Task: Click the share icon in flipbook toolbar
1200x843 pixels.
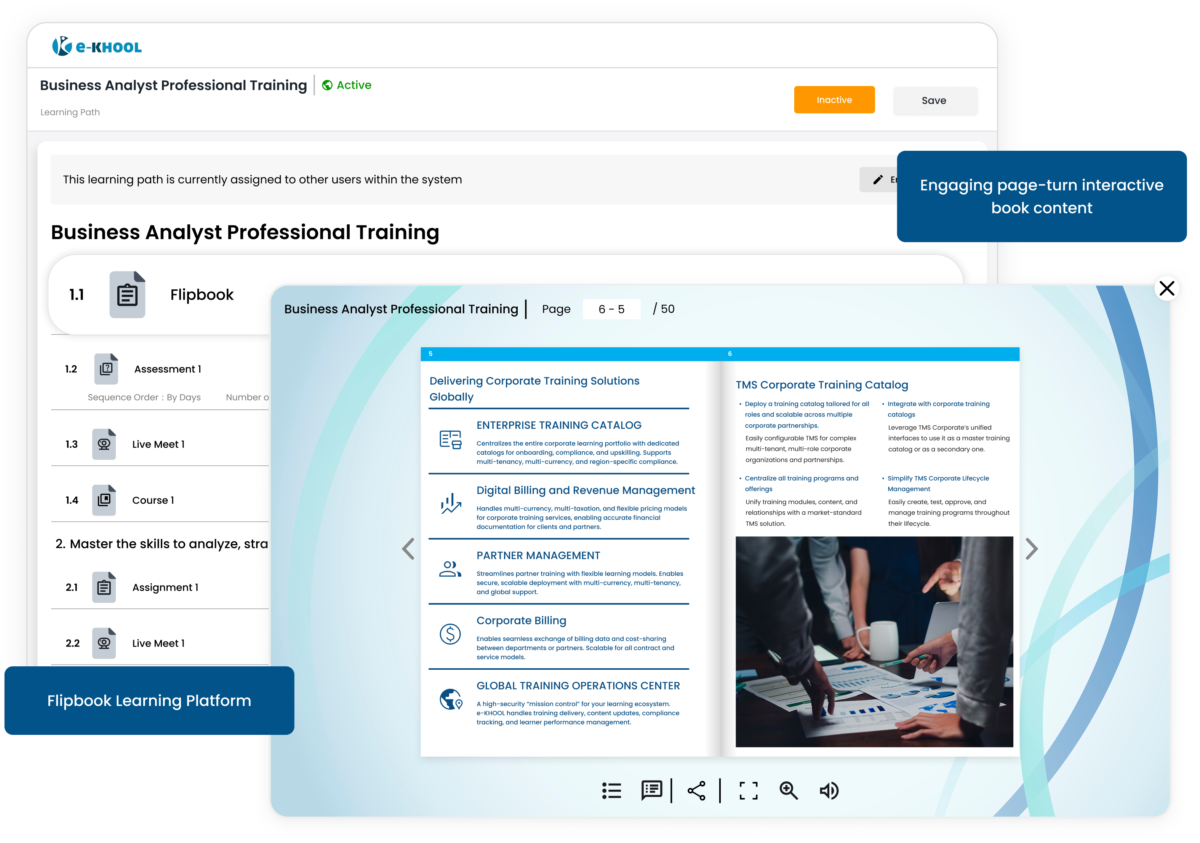Action: [697, 791]
